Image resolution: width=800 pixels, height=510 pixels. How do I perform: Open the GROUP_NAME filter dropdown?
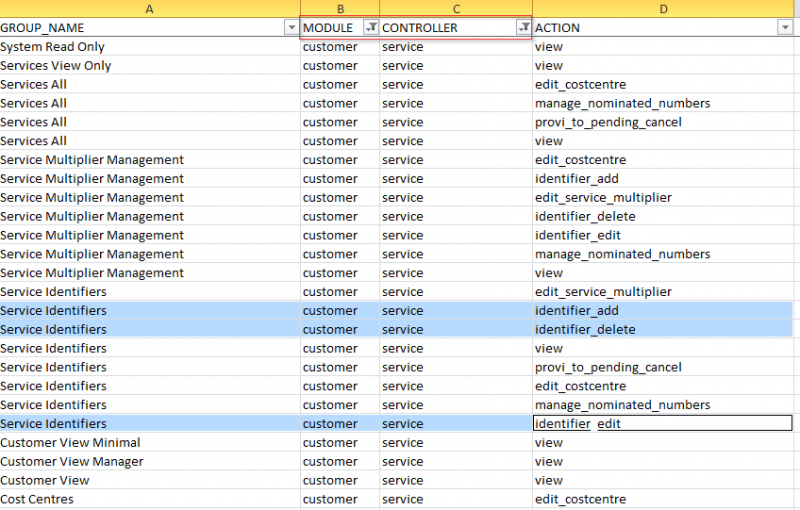[291, 28]
